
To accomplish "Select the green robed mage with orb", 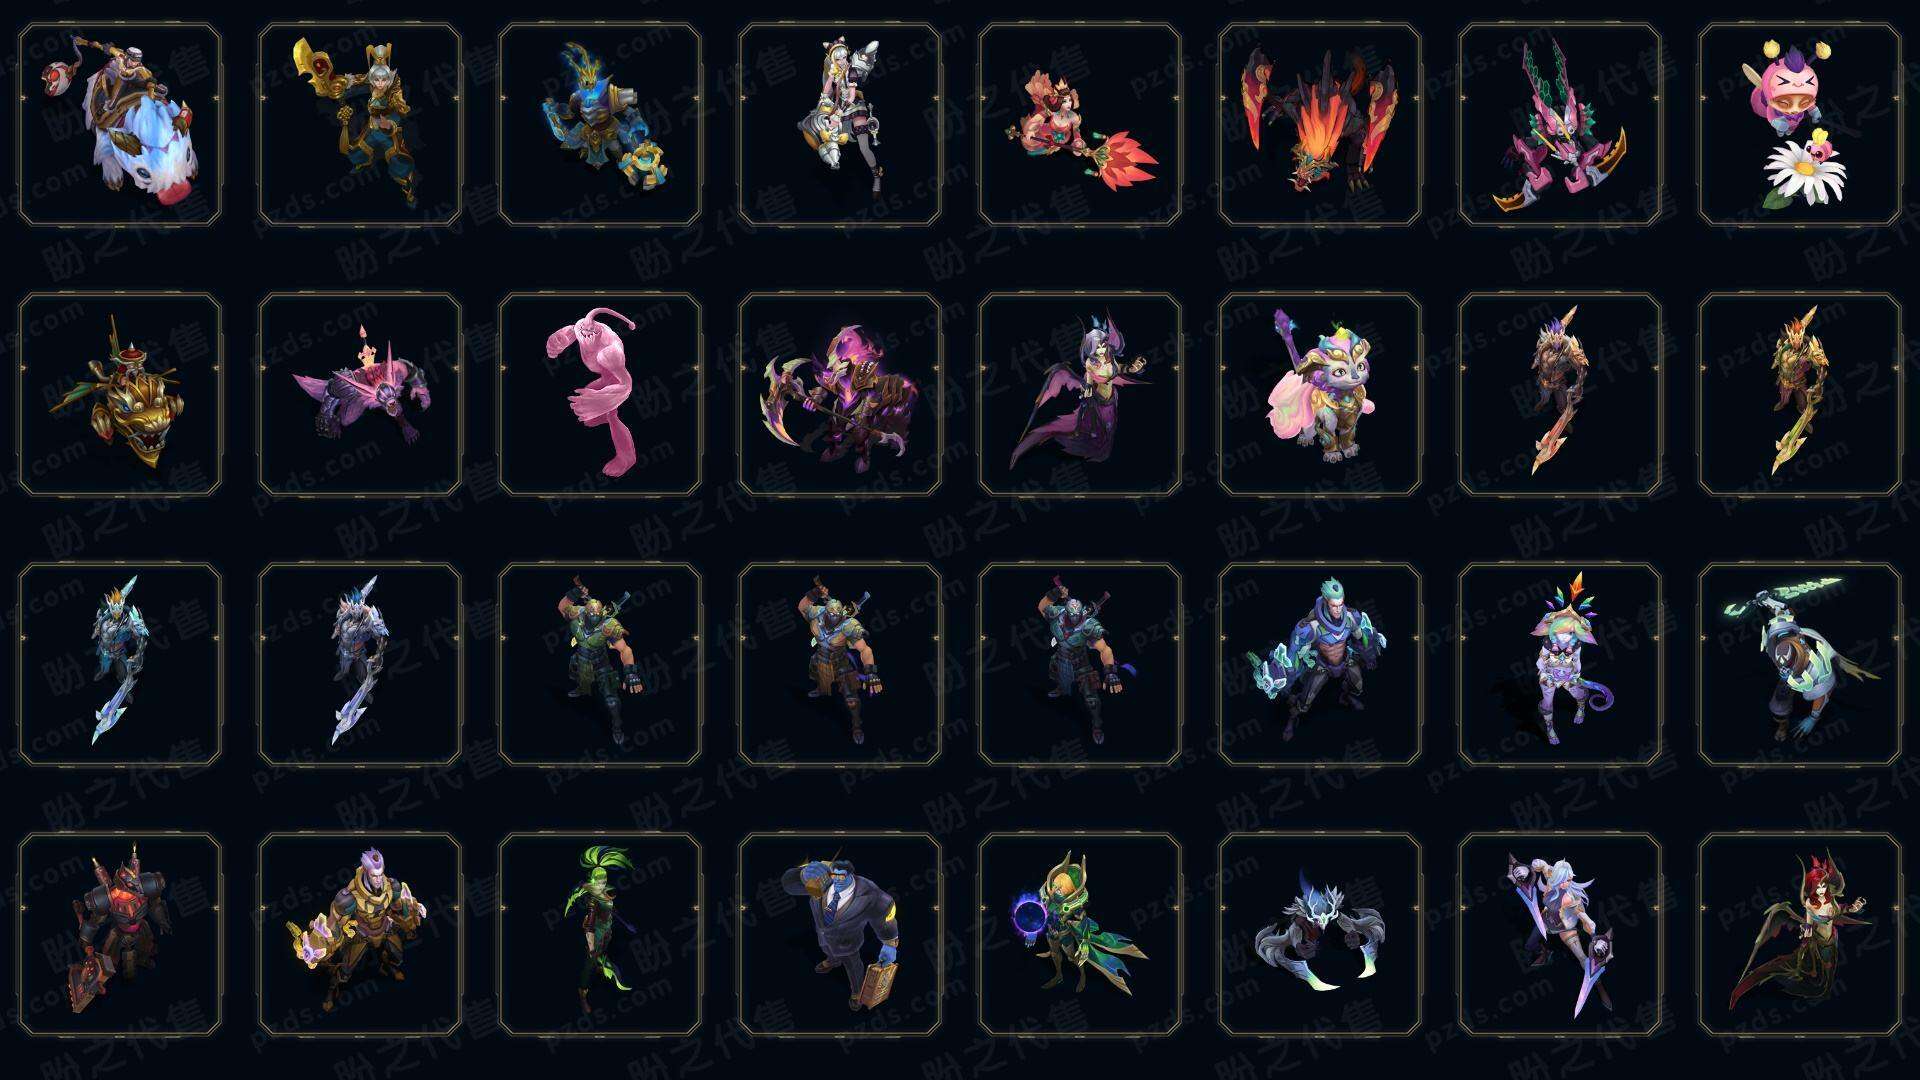I will (1080, 935).
